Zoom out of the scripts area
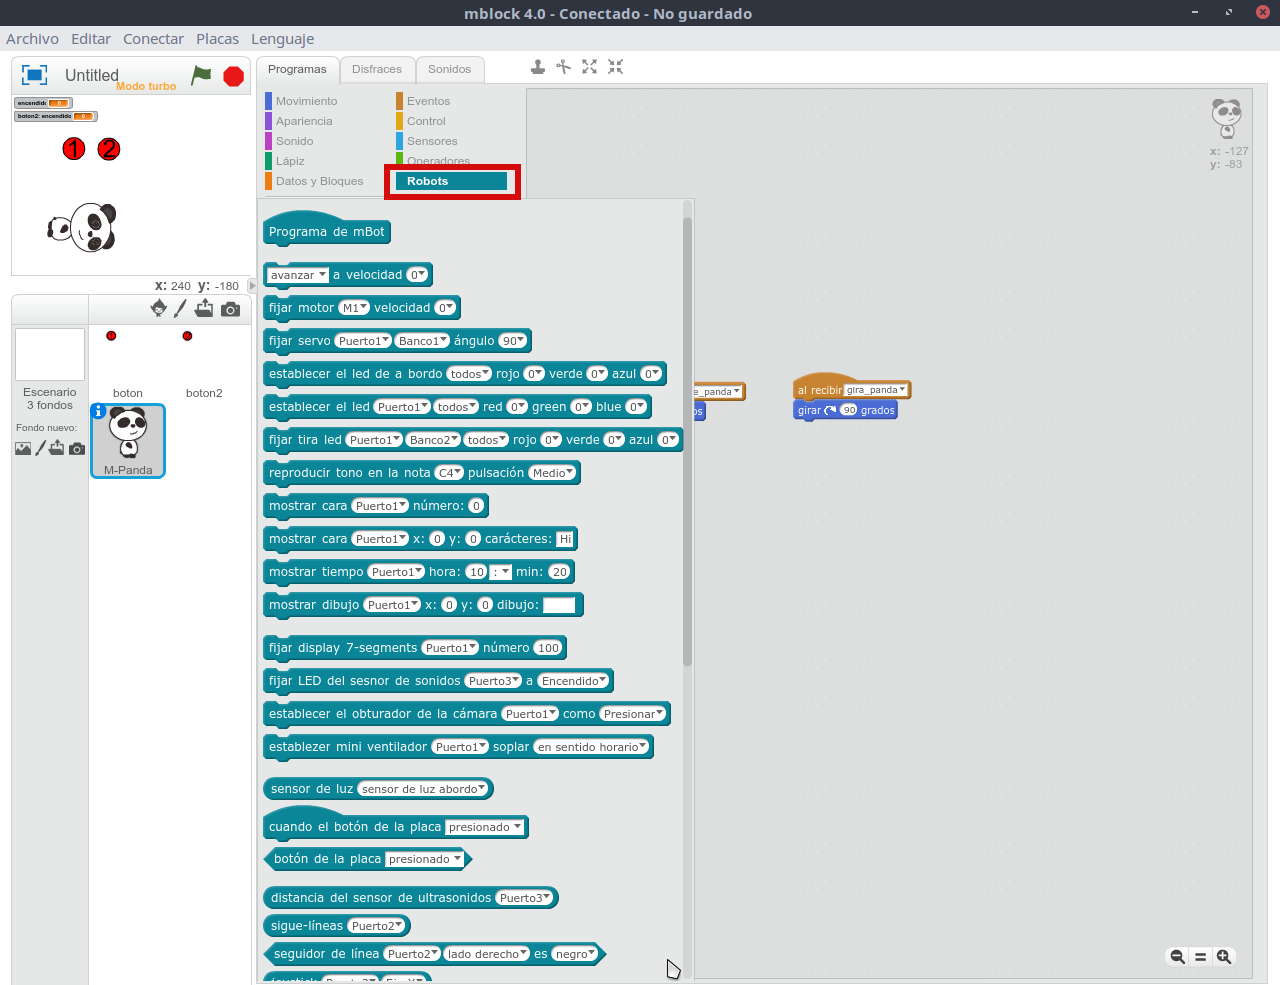Viewport: 1280px width, 985px height. (1177, 957)
